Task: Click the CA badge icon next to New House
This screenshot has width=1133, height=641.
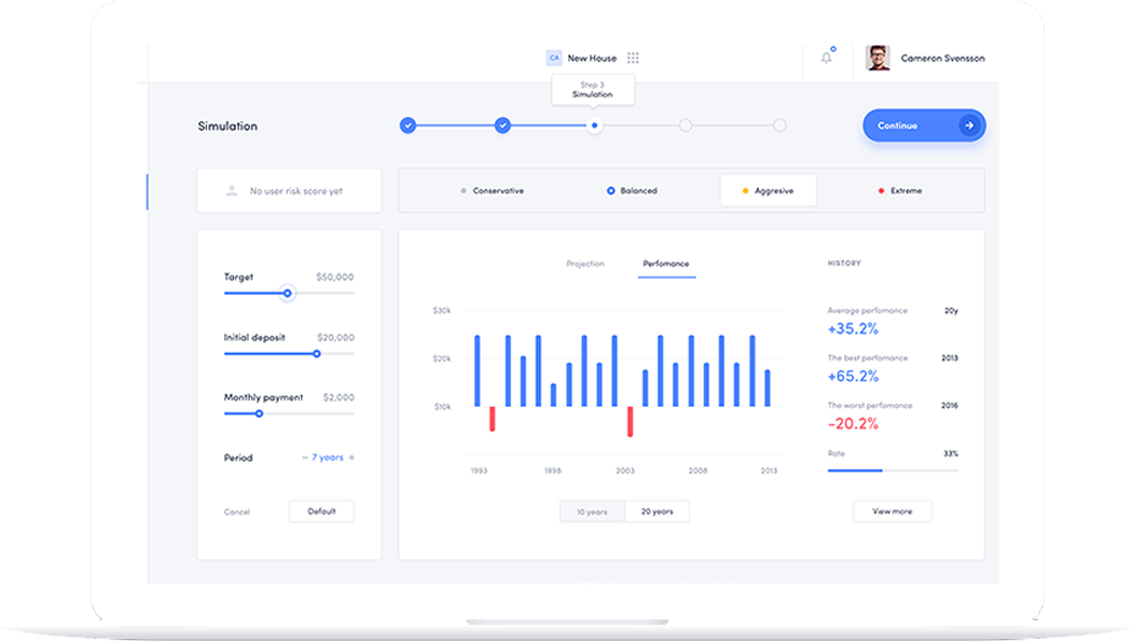Action: coord(553,58)
